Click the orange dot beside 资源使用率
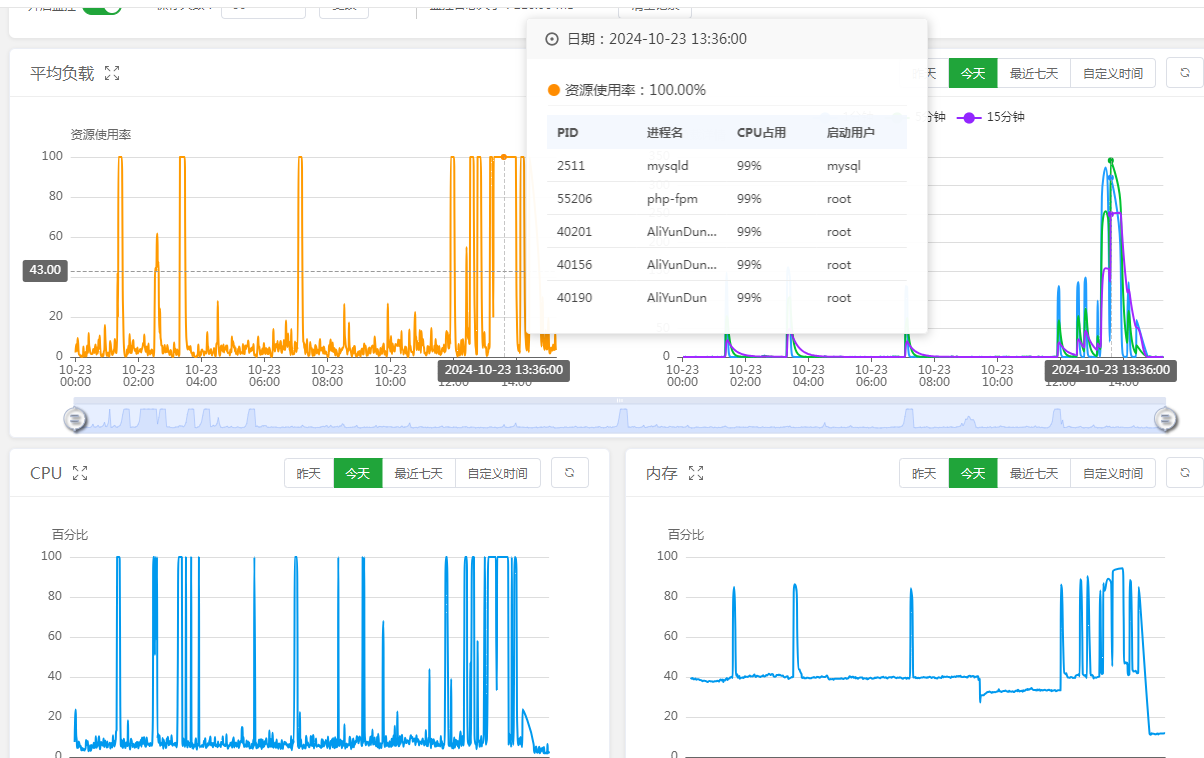 554,90
